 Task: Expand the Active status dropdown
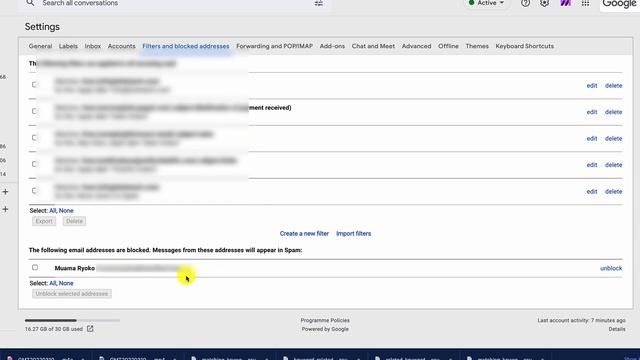tap(486, 3)
